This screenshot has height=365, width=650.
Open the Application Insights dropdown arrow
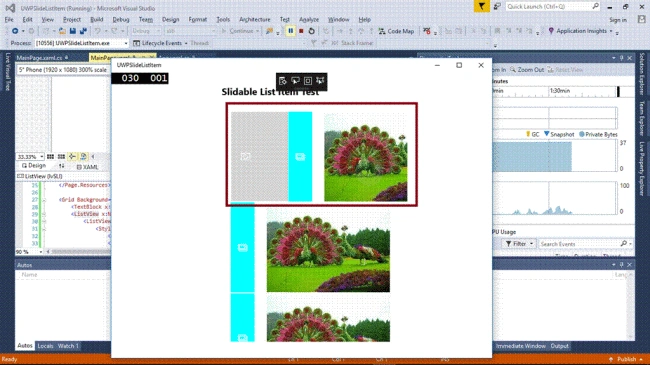611,31
